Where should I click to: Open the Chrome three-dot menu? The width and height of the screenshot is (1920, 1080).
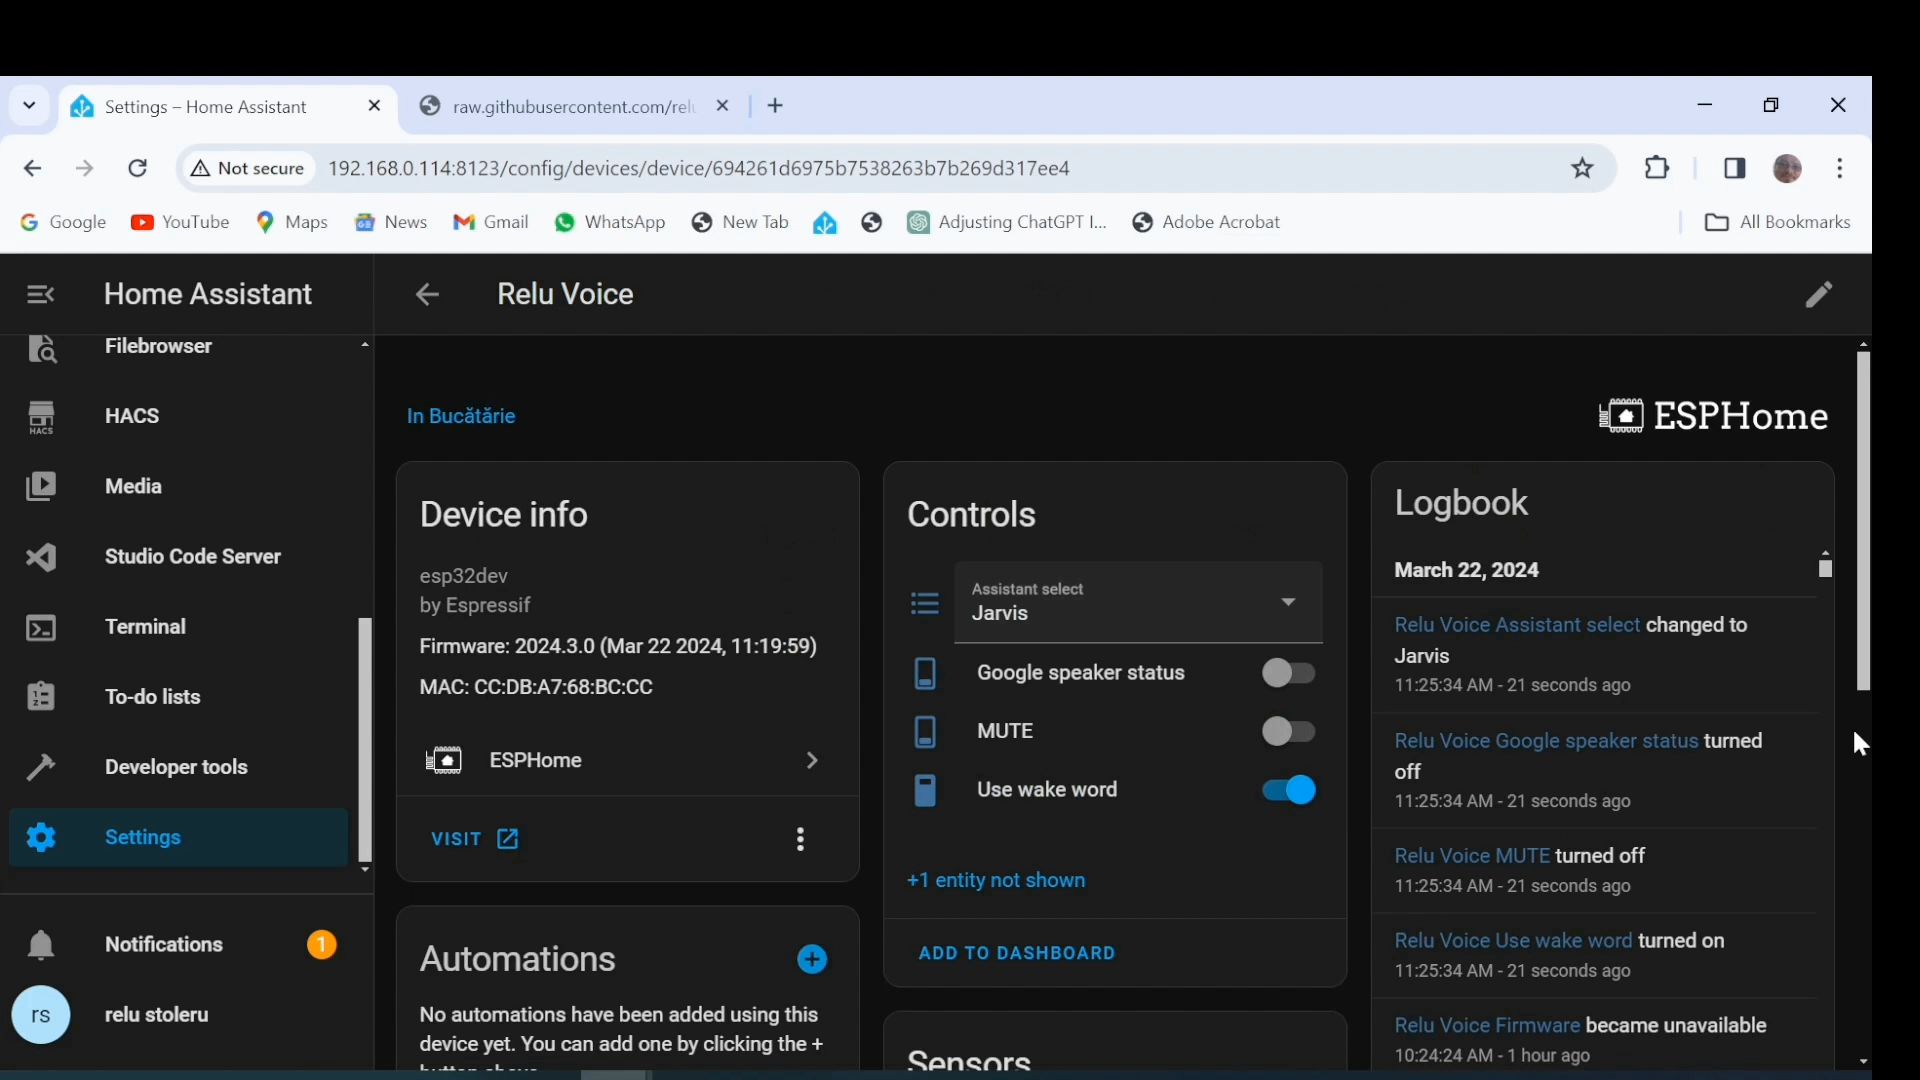[x=1840, y=168]
